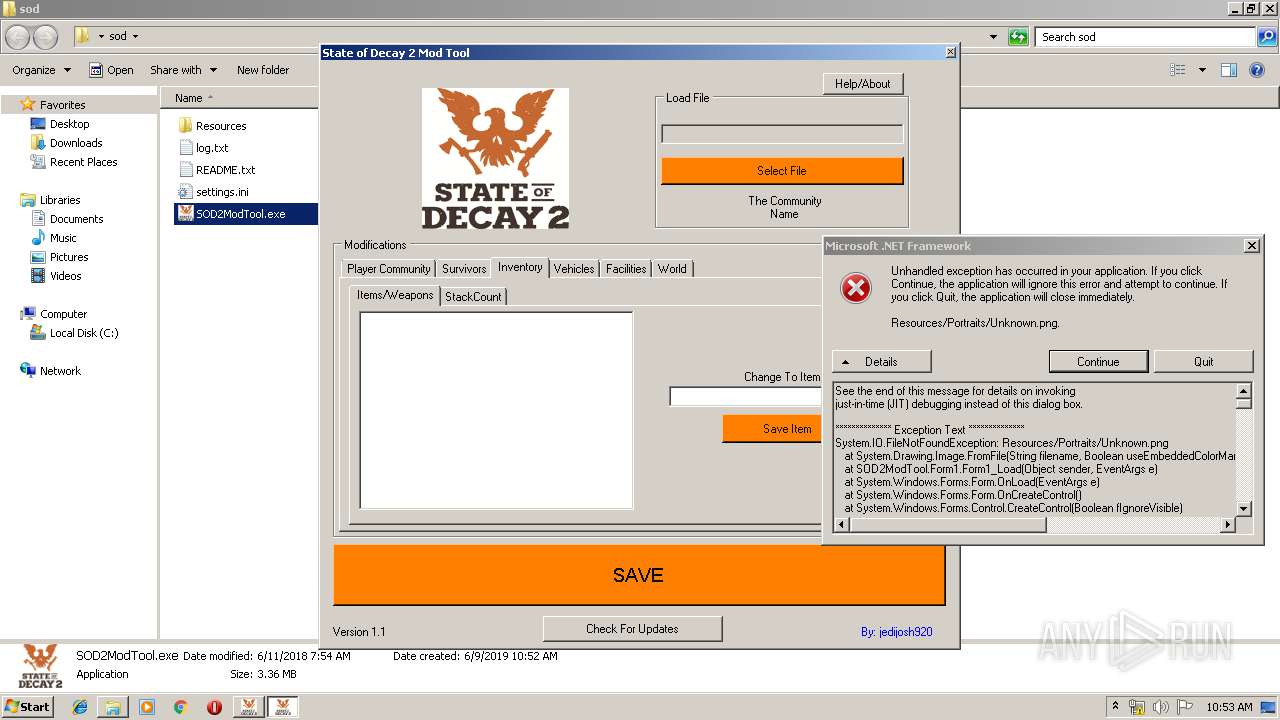This screenshot has width=1280, height=720.
Task: Click the Explorer refresh button
Action: (1018, 37)
